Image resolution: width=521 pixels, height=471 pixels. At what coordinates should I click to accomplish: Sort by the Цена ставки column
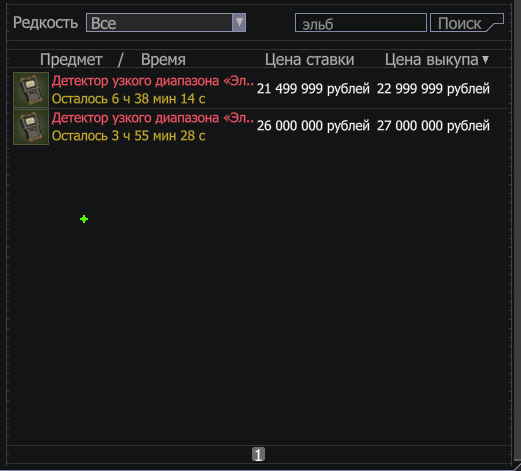click(309, 60)
